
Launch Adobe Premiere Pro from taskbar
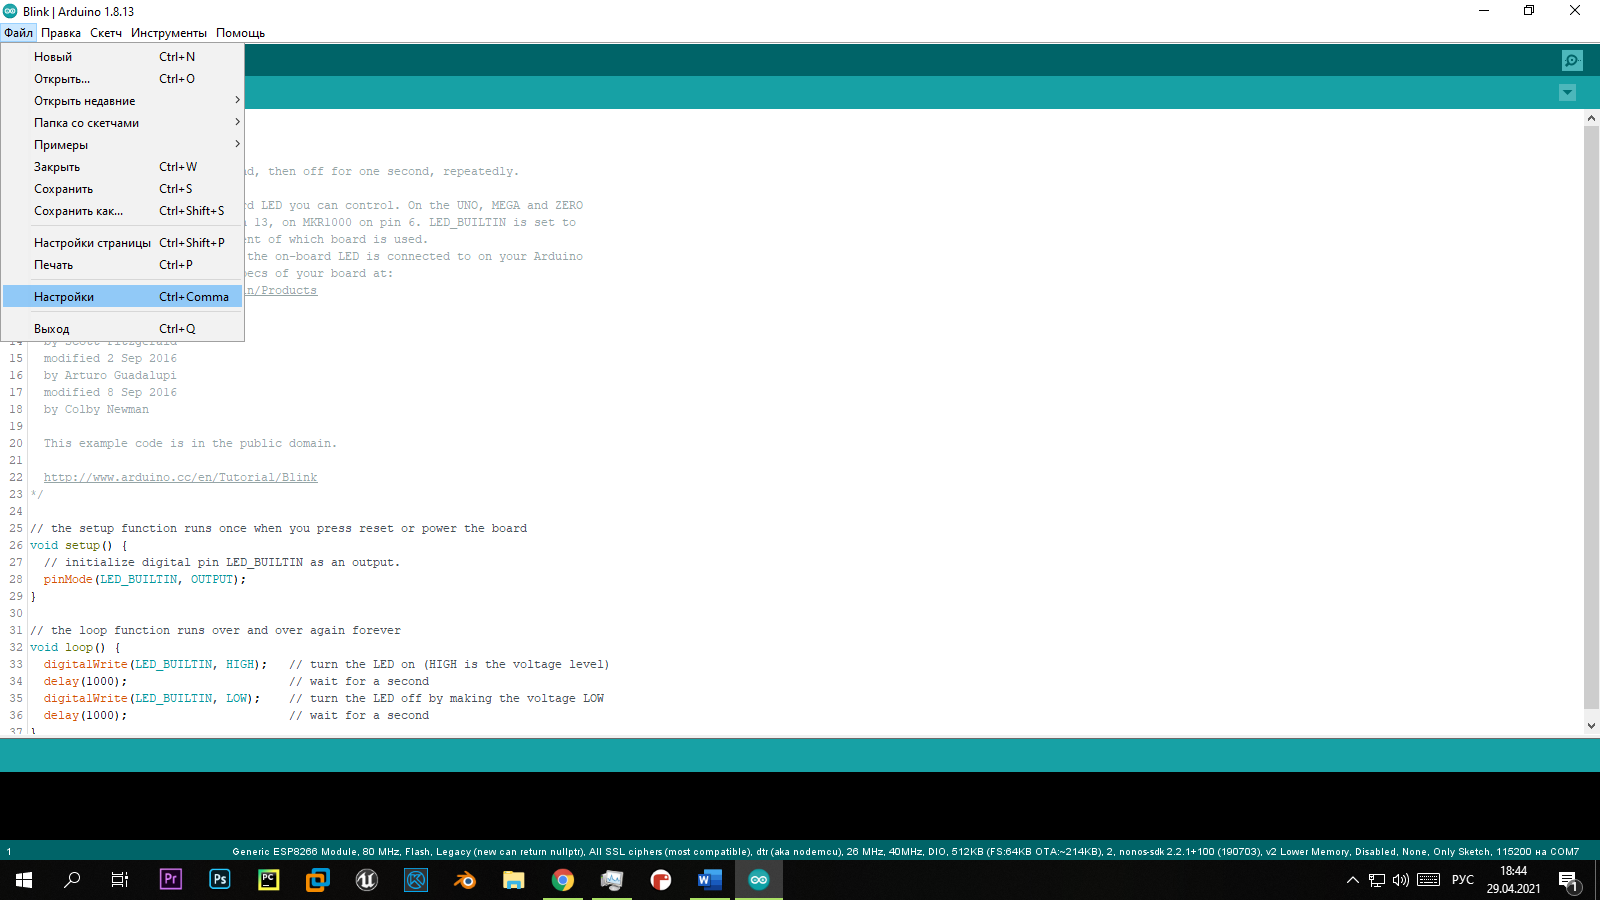pos(171,880)
